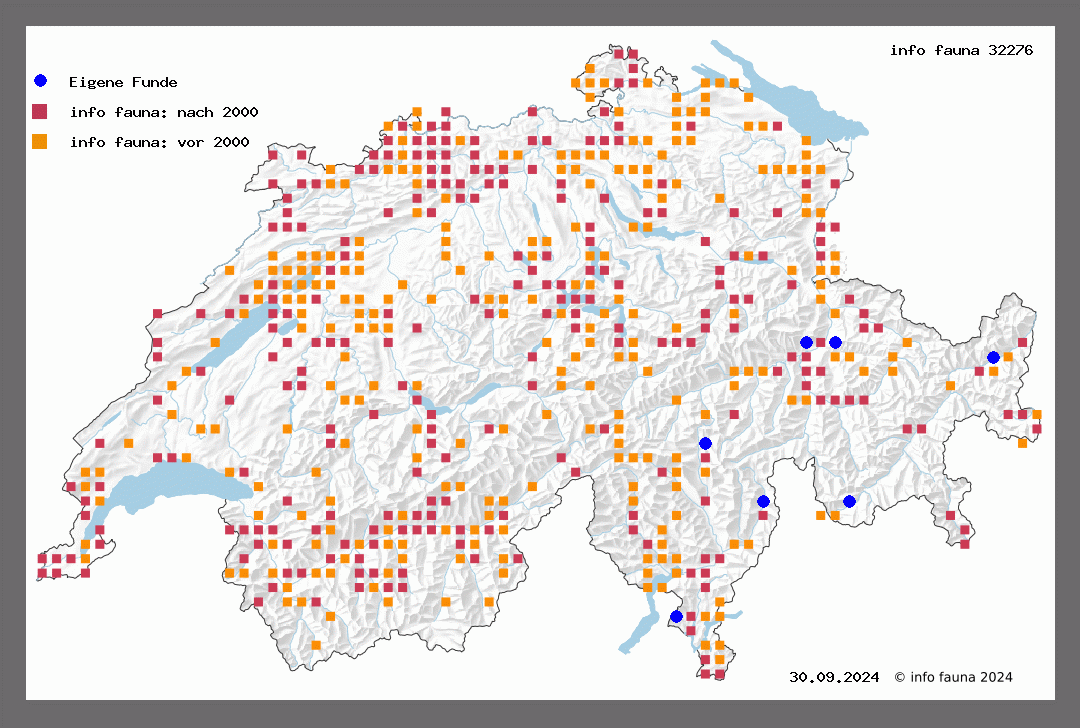
Task: Click the orange square legend marker
Action: pyautogui.click(x=40, y=141)
